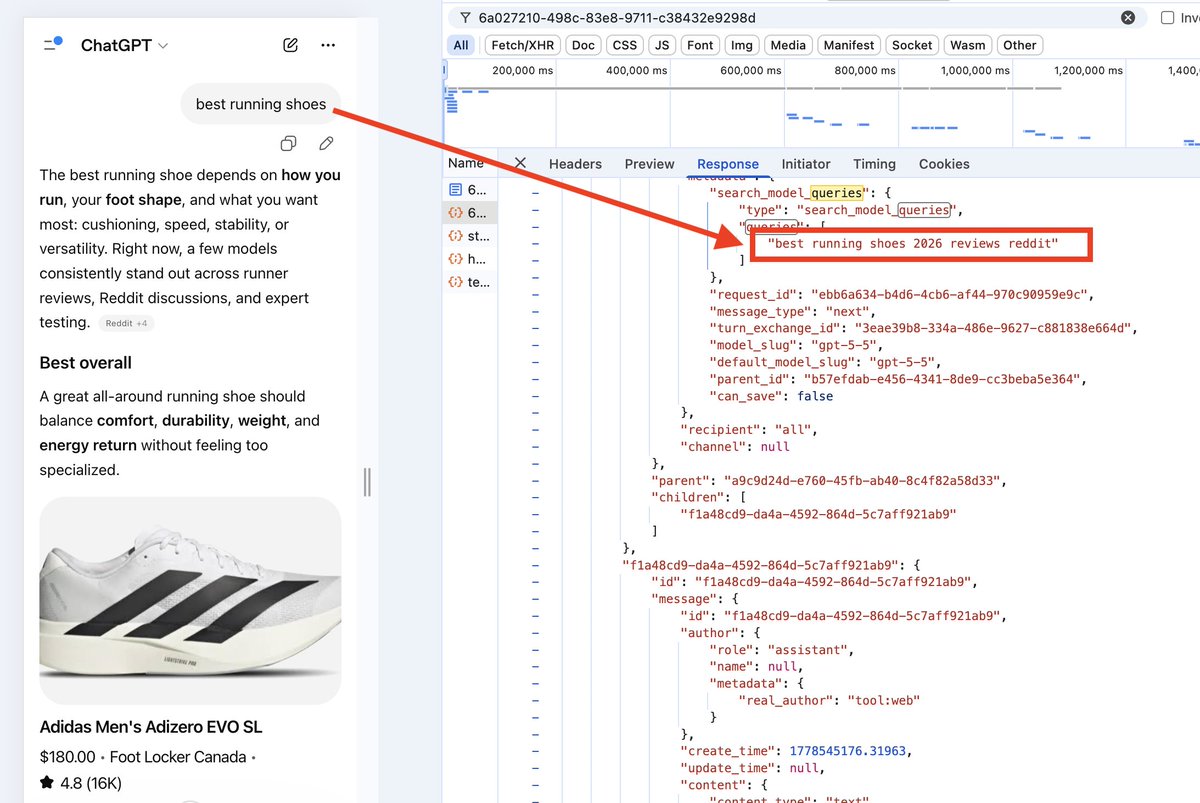Switch to the Cookies tab
The height and width of the screenshot is (803, 1200).
click(x=944, y=164)
